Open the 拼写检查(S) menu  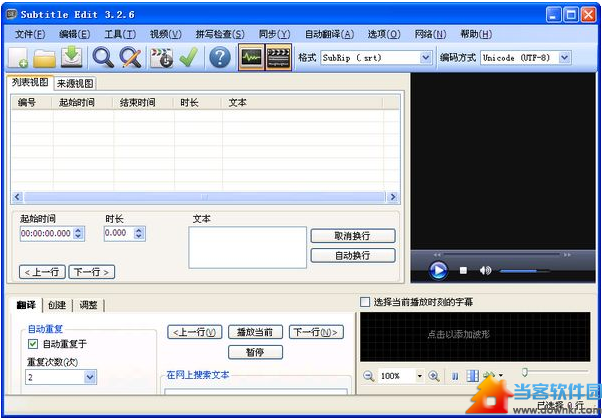pos(220,34)
